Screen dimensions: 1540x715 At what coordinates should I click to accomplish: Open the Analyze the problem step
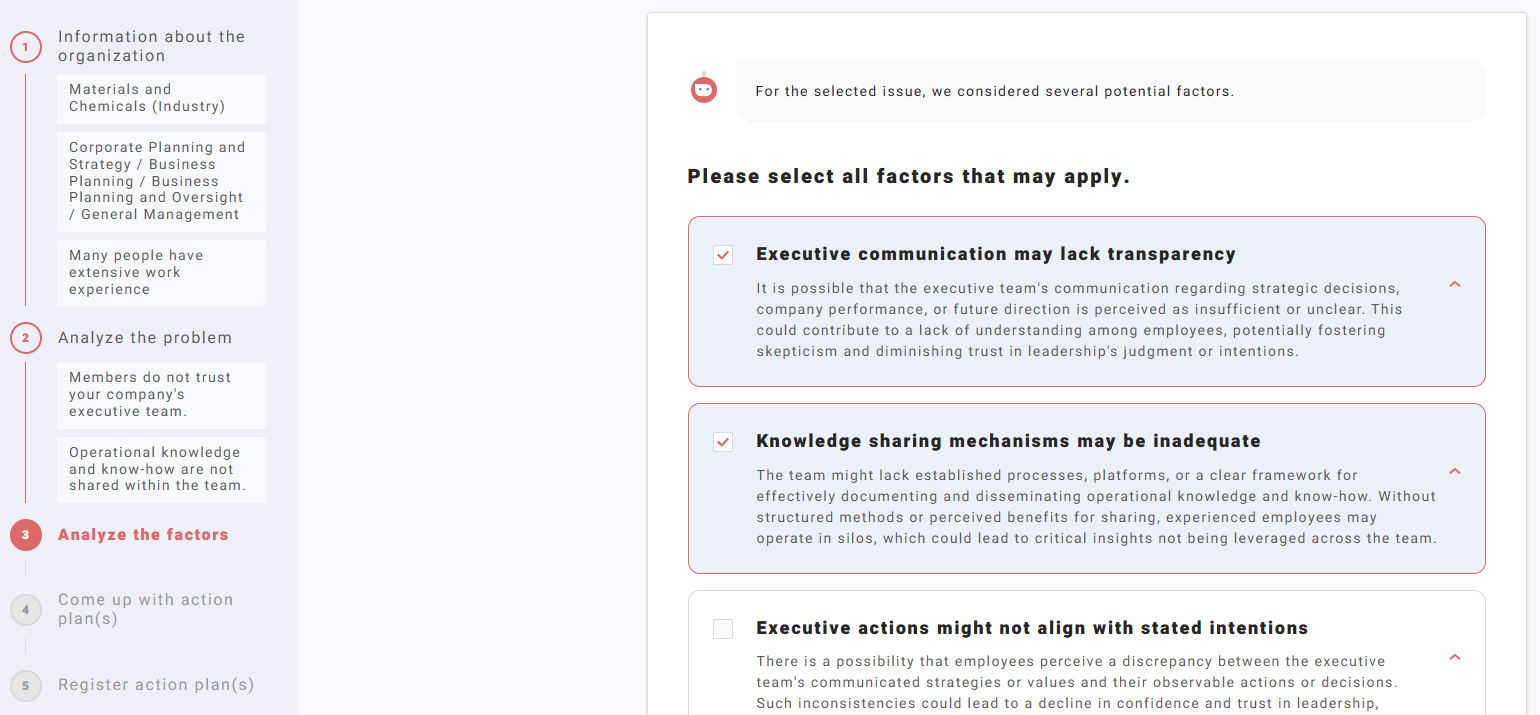tap(145, 338)
